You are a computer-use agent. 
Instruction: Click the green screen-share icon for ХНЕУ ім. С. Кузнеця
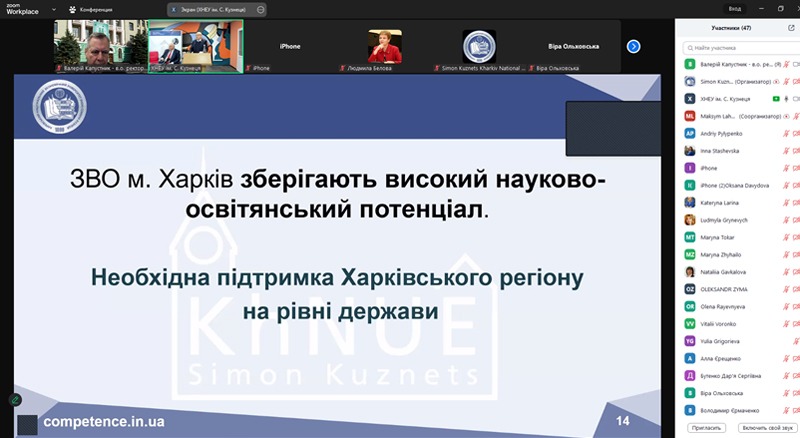point(775,99)
